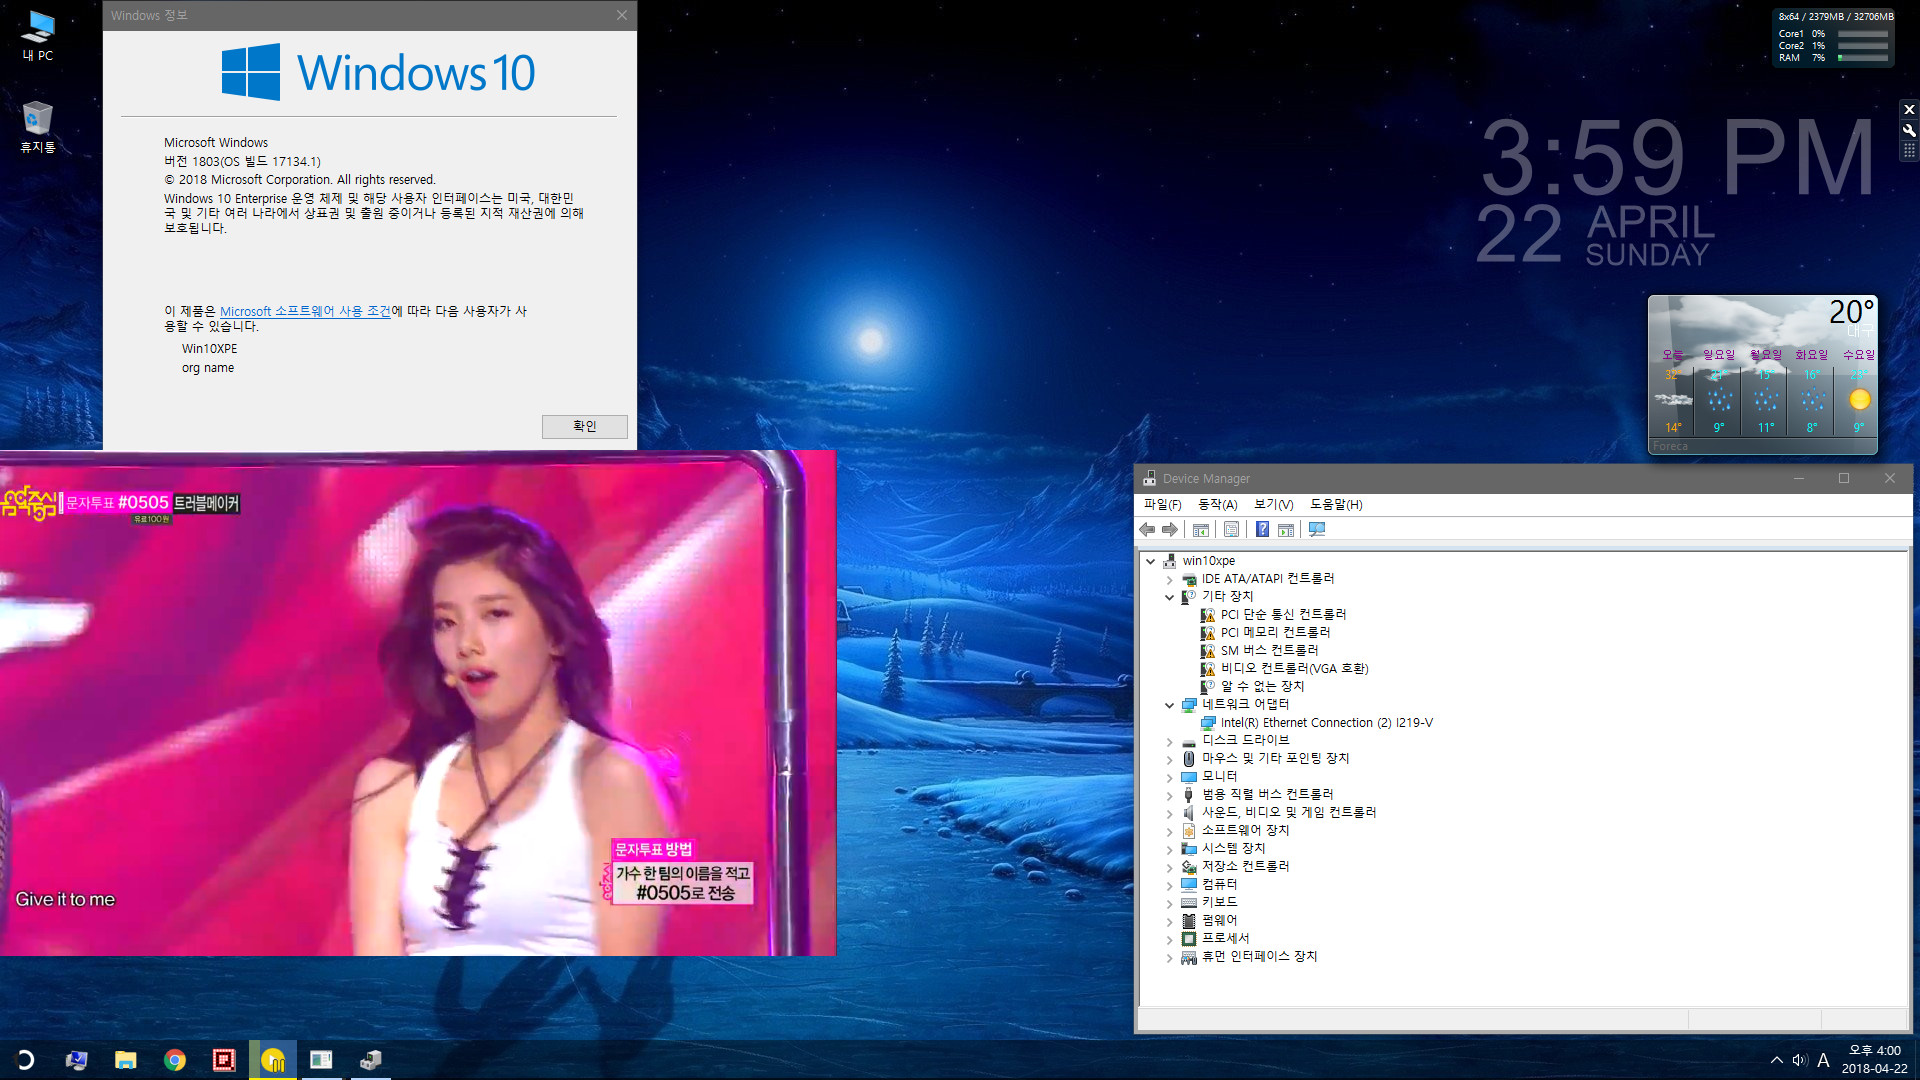Expand 마우스 및 기타 포인팅 장치 node
This screenshot has width=1920, height=1080.
click(1169, 759)
